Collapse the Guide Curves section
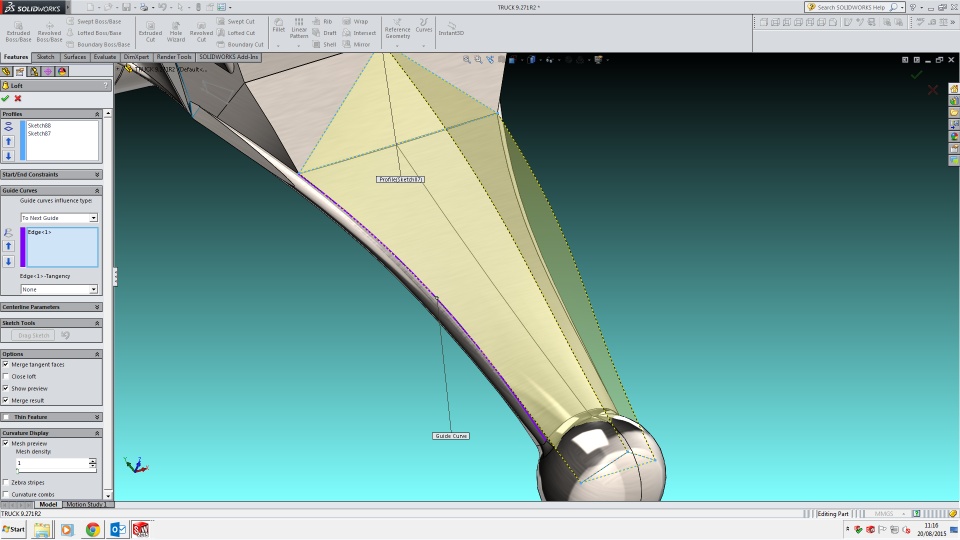The height and width of the screenshot is (540, 960). 97,190
